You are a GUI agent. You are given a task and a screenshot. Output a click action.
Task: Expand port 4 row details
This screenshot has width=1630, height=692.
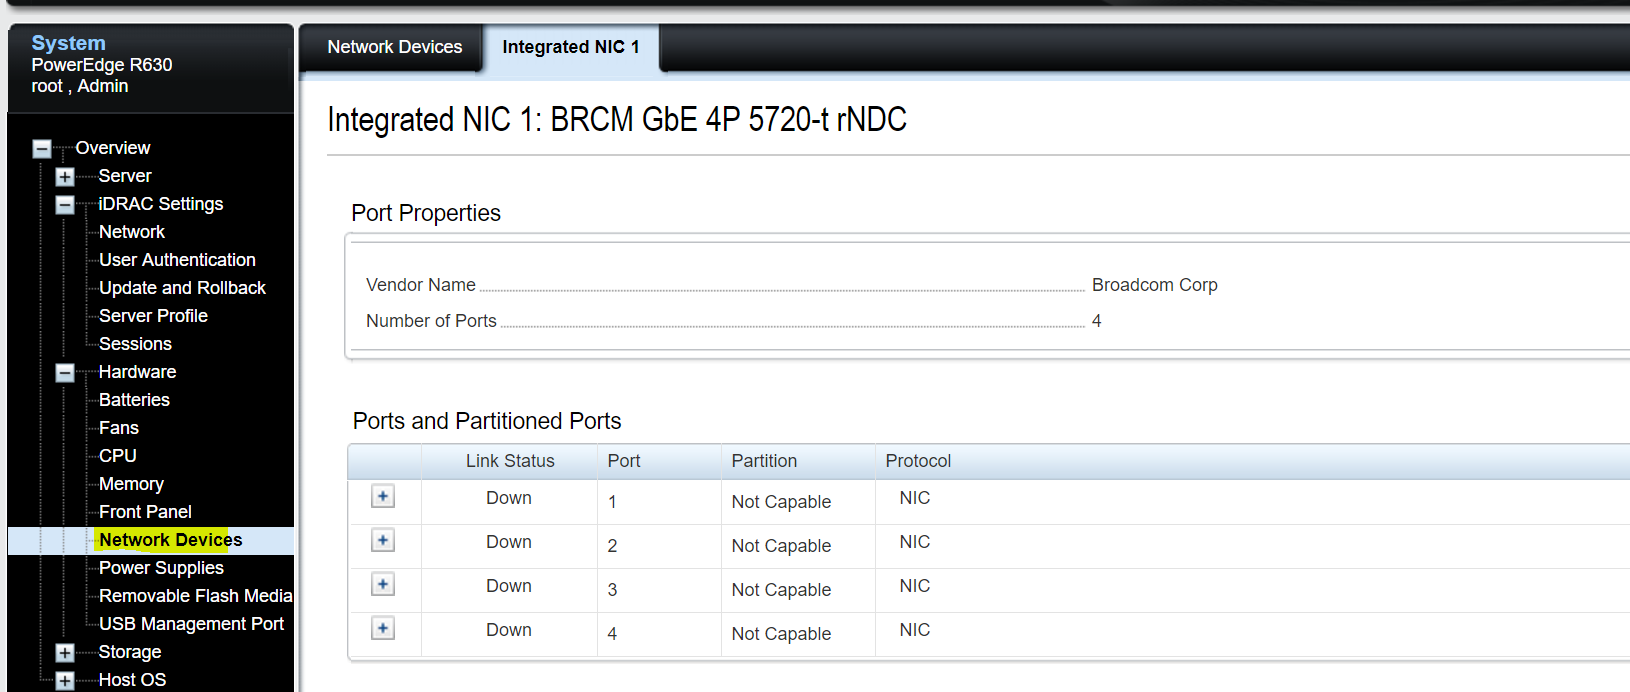click(383, 628)
